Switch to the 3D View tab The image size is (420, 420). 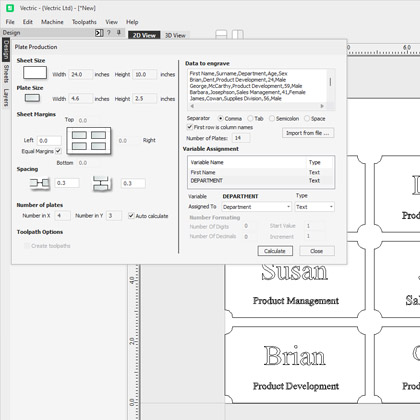pos(175,35)
